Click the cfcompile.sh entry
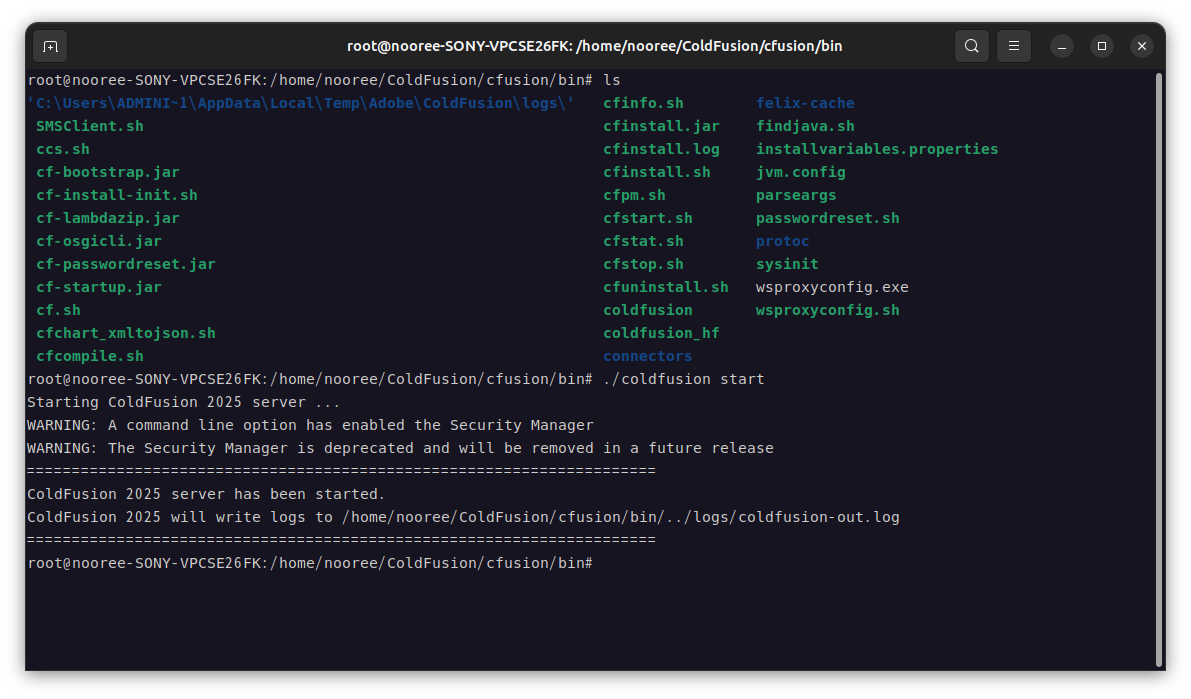Image resolution: width=1191 pixels, height=699 pixels. tap(90, 356)
